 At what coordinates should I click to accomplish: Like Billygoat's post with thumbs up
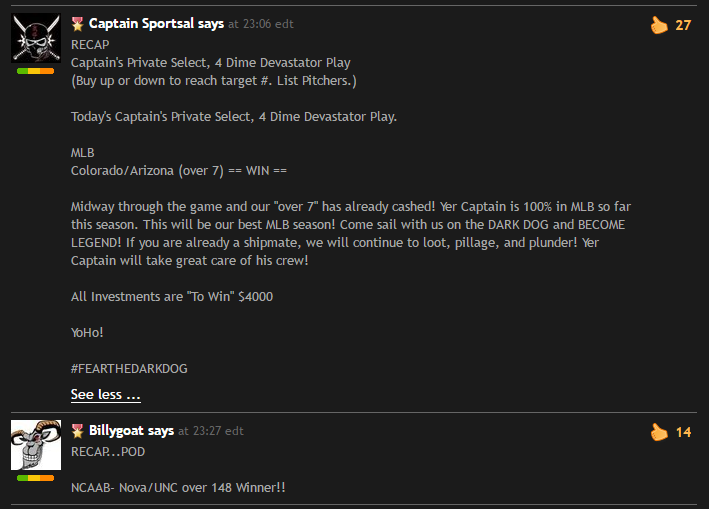[x=659, y=432]
